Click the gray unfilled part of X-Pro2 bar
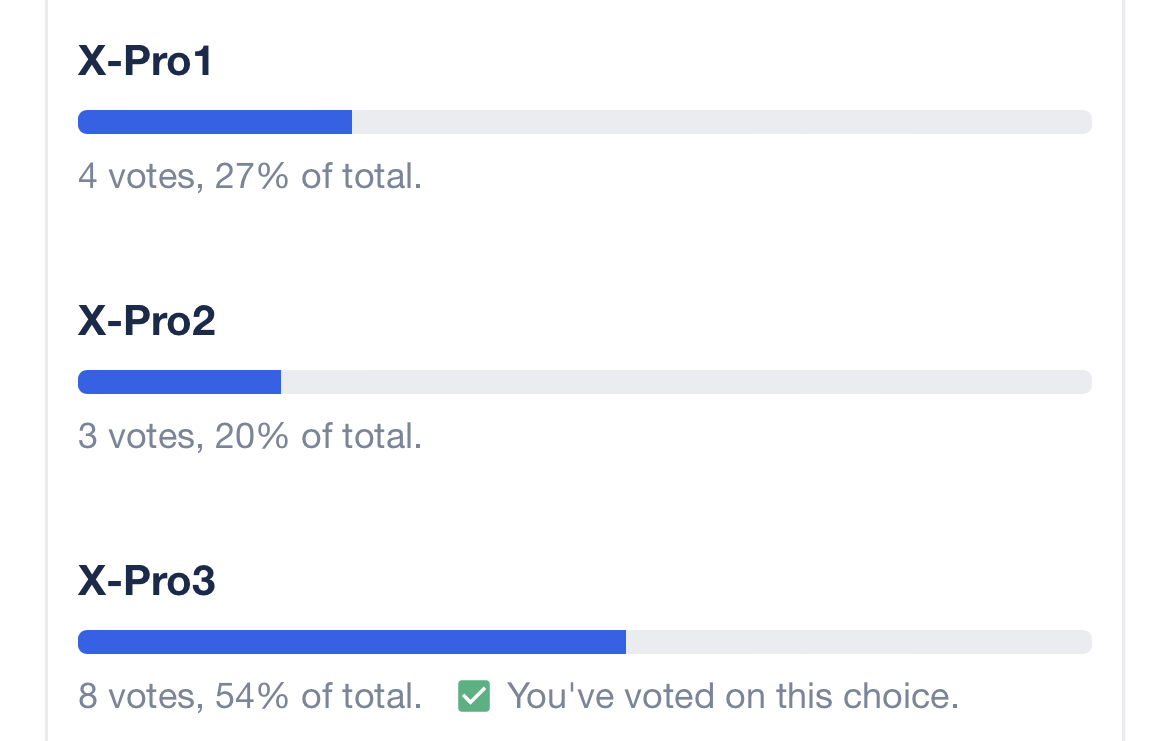The width and height of the screenshot is (1170, 741). [685, 382]
